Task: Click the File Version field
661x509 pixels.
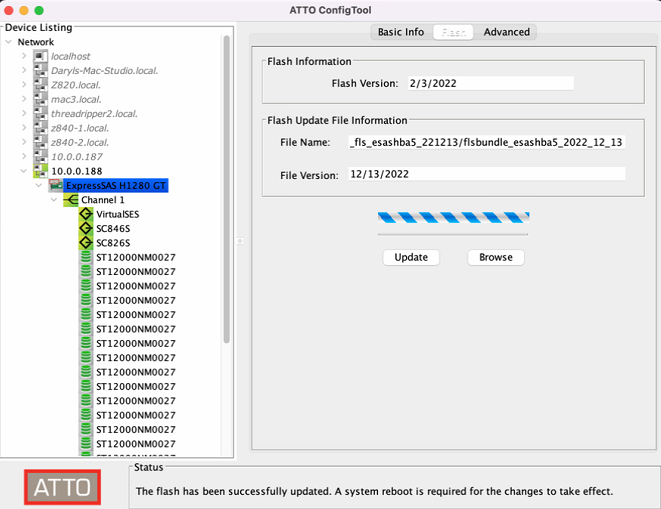Action: [x=487, y=174]
